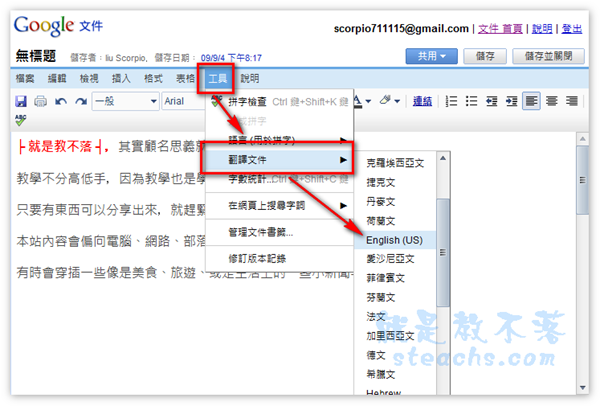Center align the text
This screenshot has height=406, width=600.
551,101
